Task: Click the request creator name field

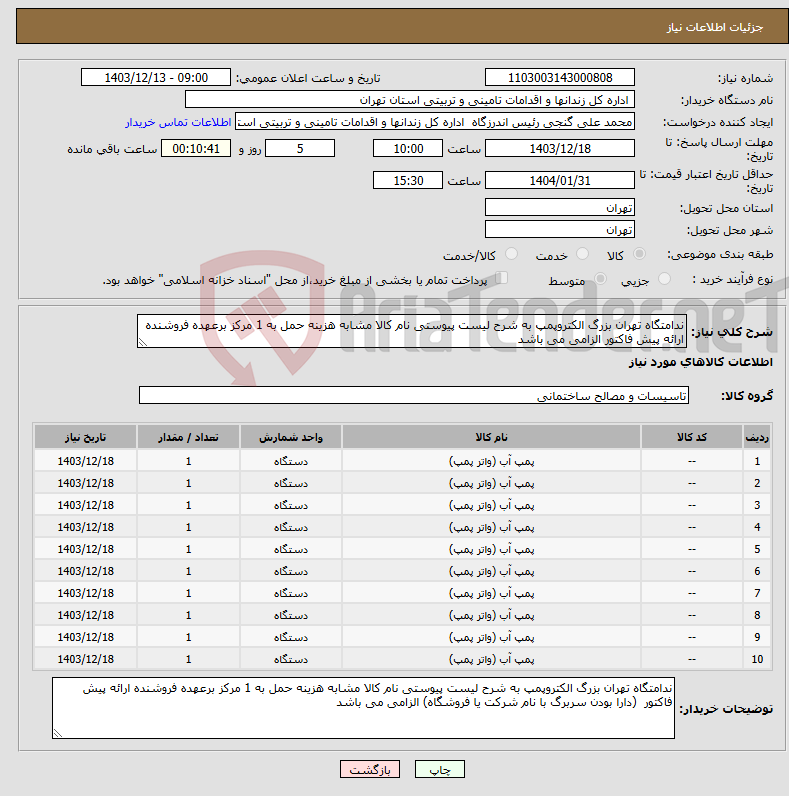Action: pyautogui.click(x=435, y=122)
